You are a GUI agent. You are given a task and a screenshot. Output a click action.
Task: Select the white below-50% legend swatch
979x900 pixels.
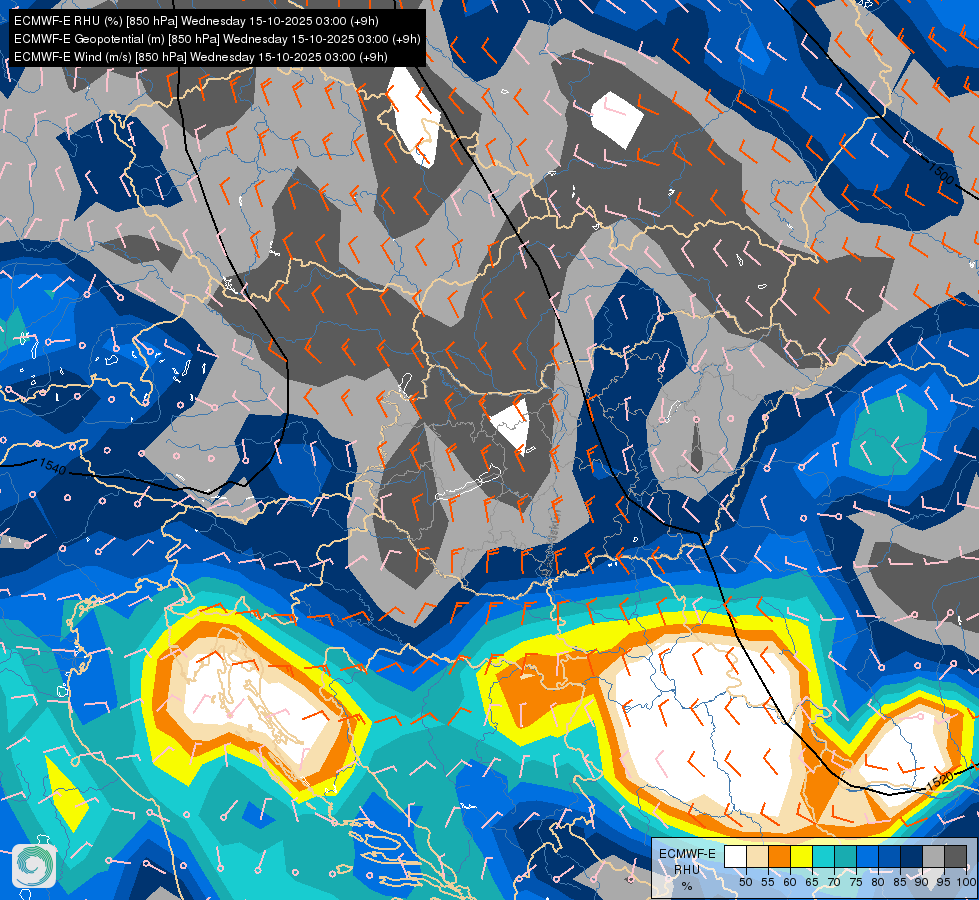pyautogui.click(x=735, y=856)
